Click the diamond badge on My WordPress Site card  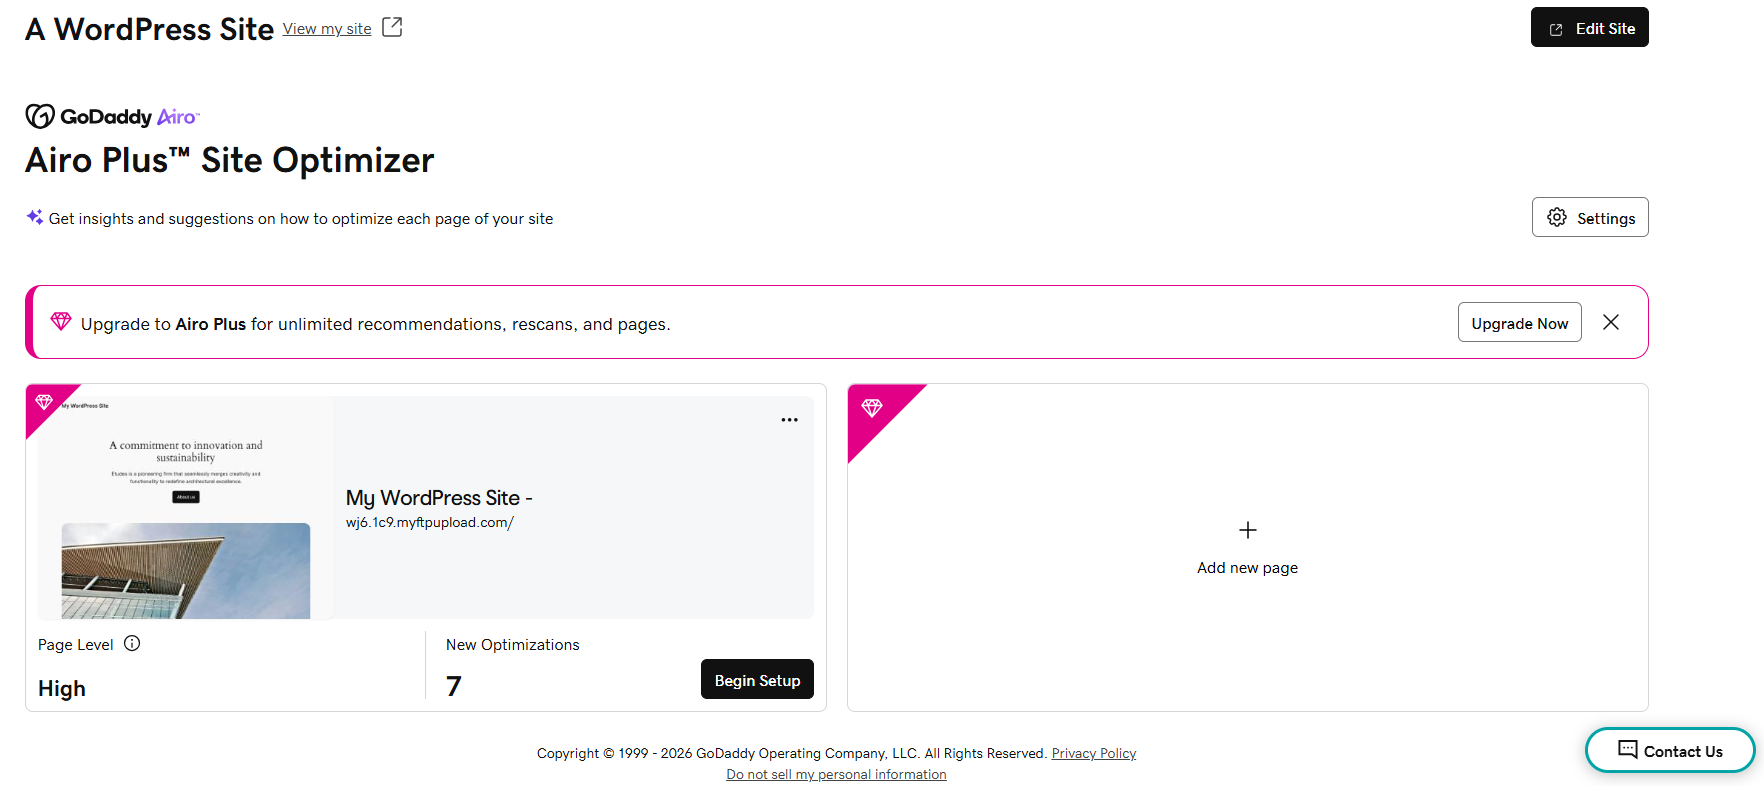[44, 402]
